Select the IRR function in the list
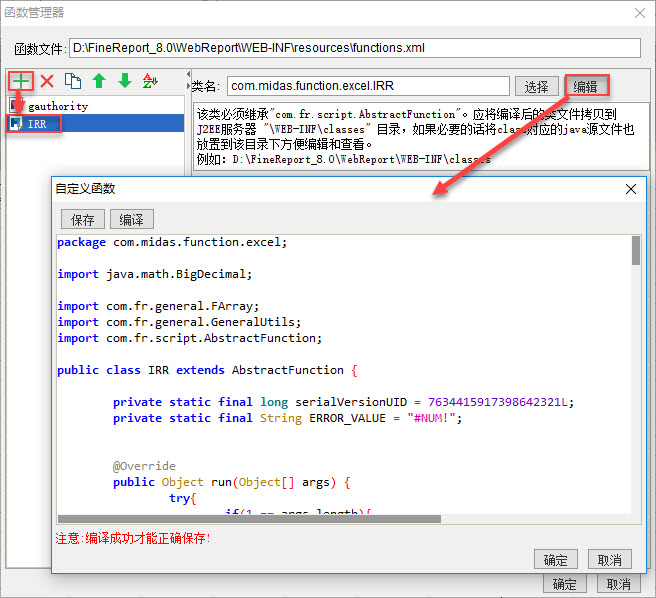This screenshot has width=656, height=598. pos(96,124)
